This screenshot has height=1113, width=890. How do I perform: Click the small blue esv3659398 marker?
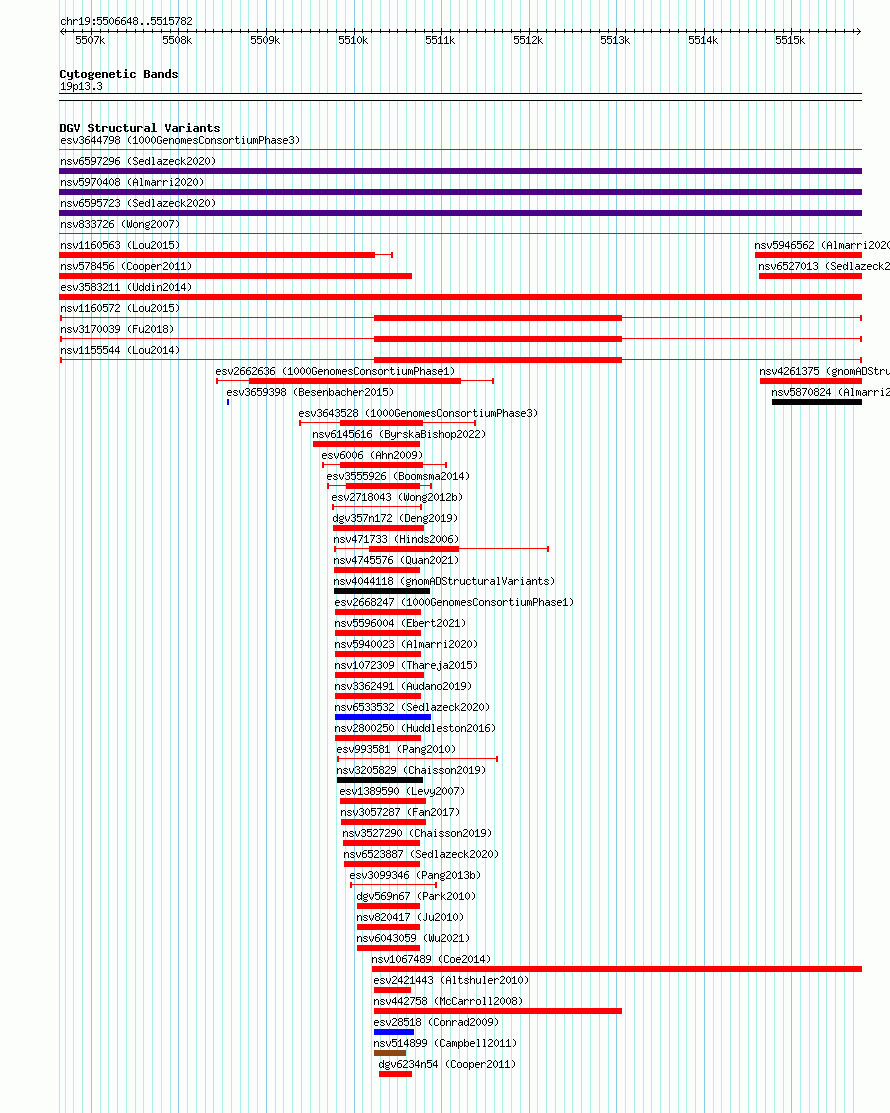click(228, 402)
